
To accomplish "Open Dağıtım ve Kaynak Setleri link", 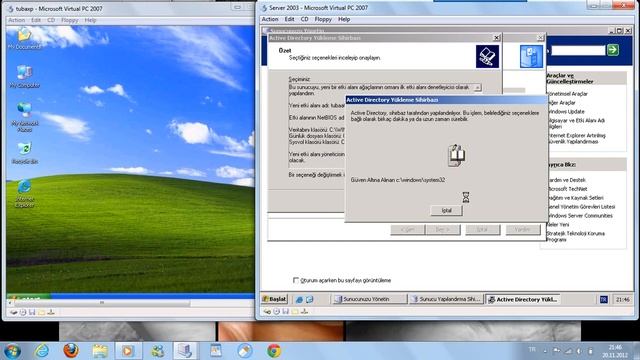I will coord(576,198).
